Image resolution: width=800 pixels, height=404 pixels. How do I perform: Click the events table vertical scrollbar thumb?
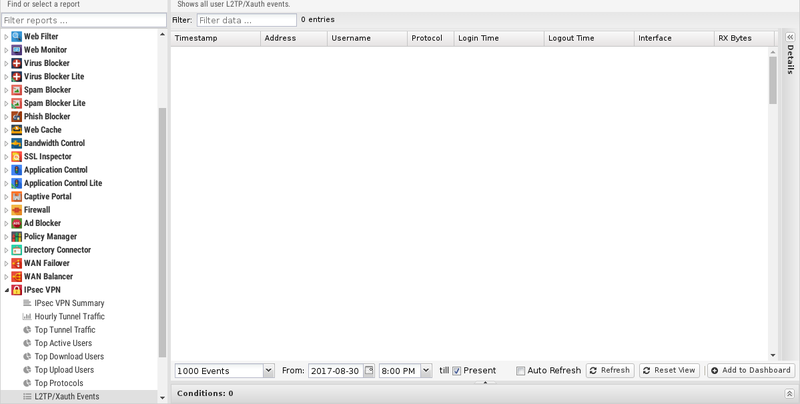[773, 80]
